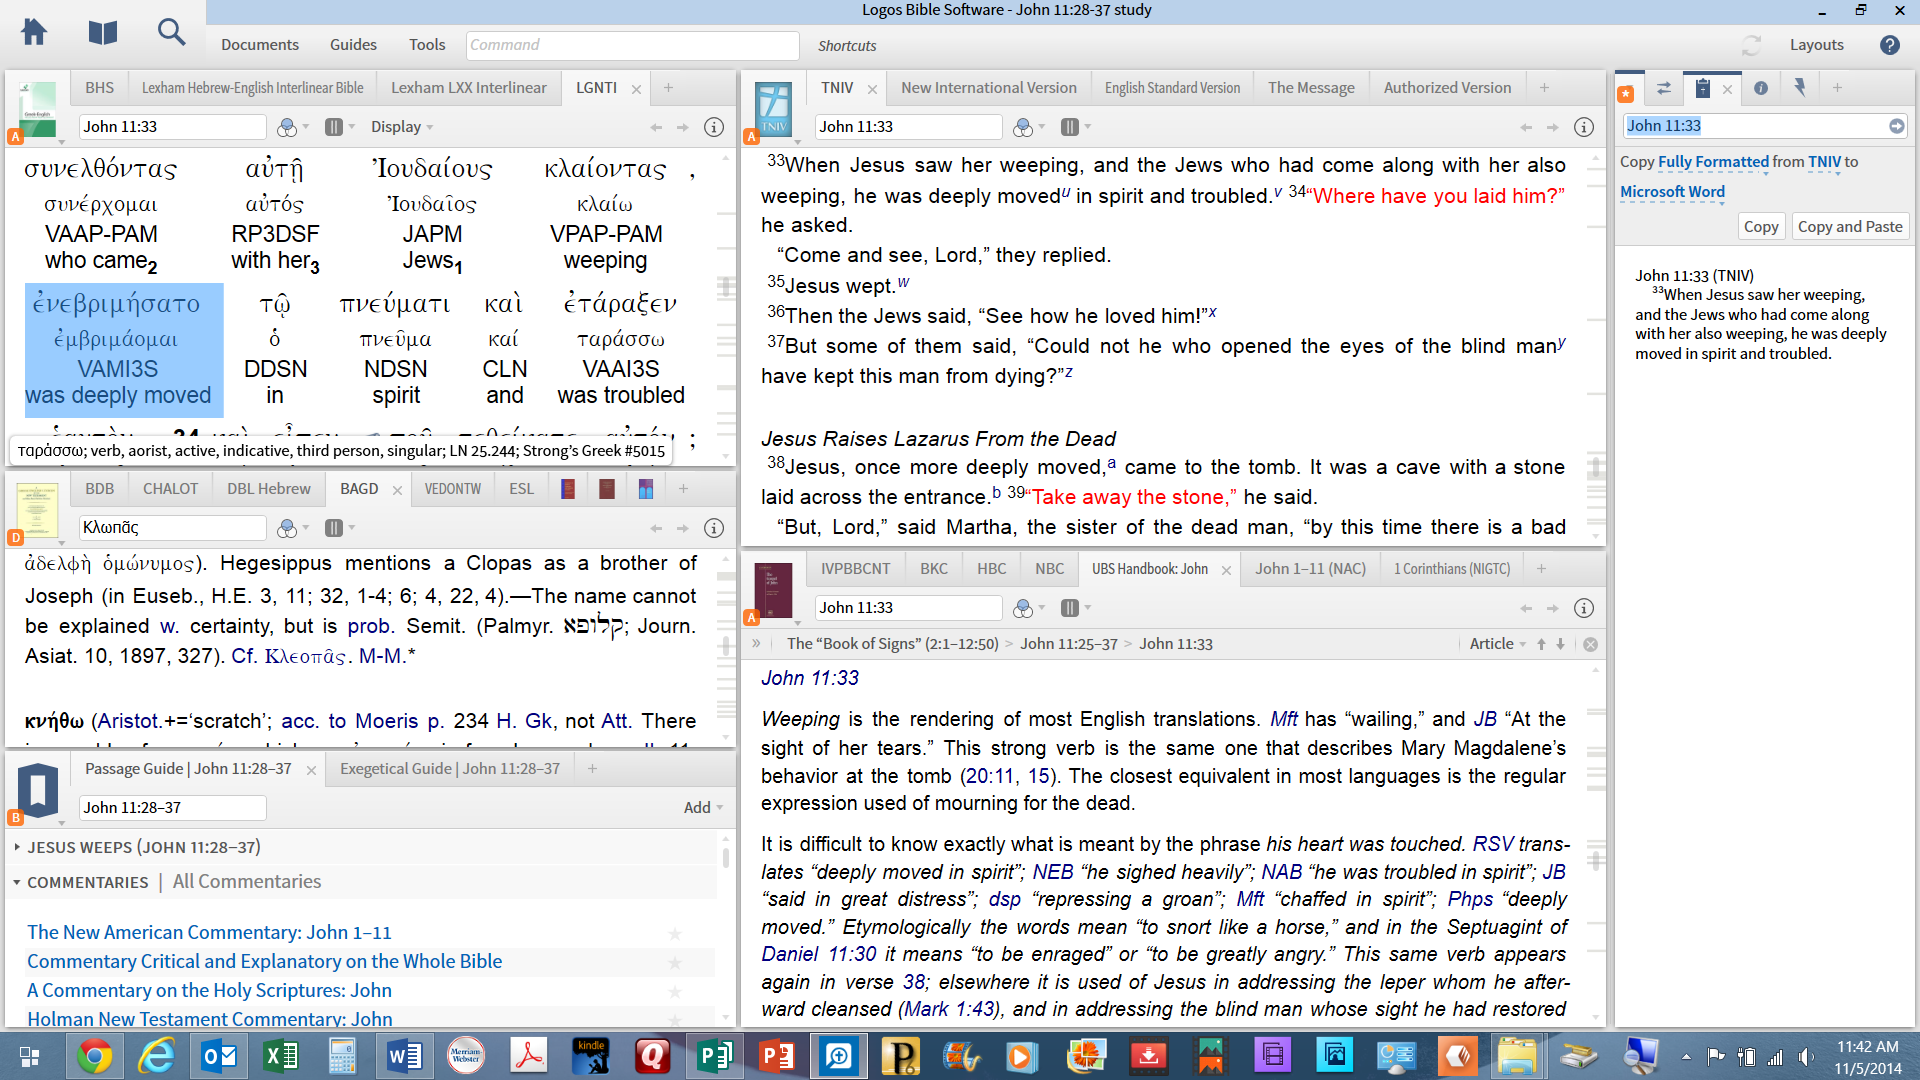Screen dimensions: 1920x1080
Task: Open the Library book icon
Action: click(x=102, y=33)
